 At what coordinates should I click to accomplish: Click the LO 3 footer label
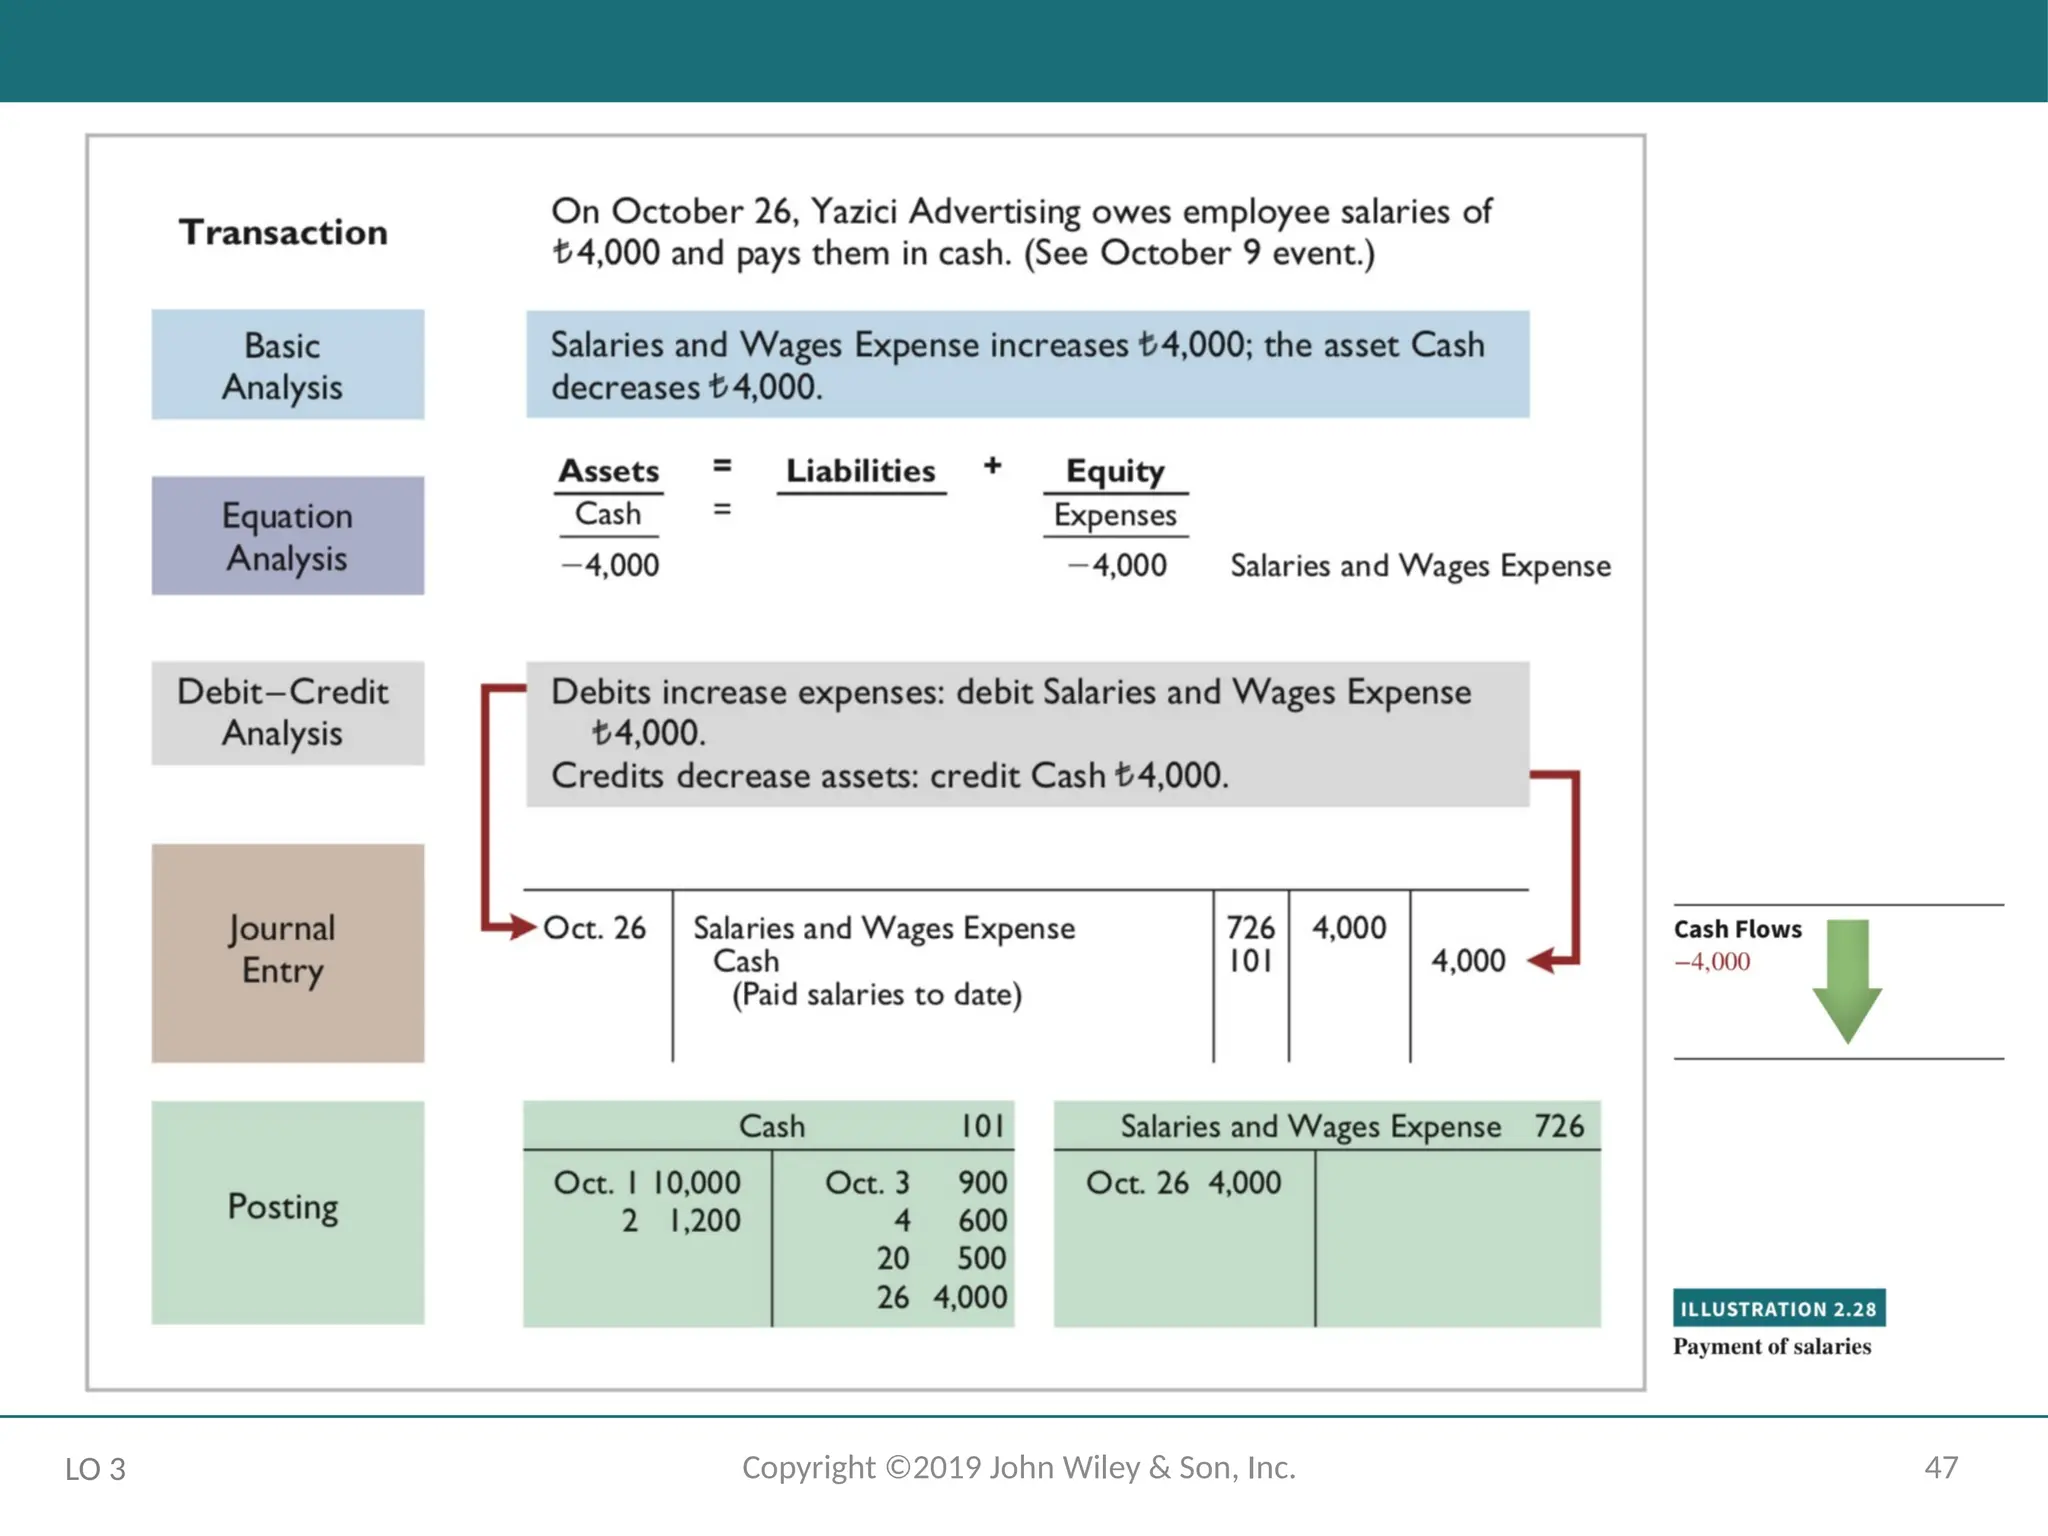coord(95,1469)
